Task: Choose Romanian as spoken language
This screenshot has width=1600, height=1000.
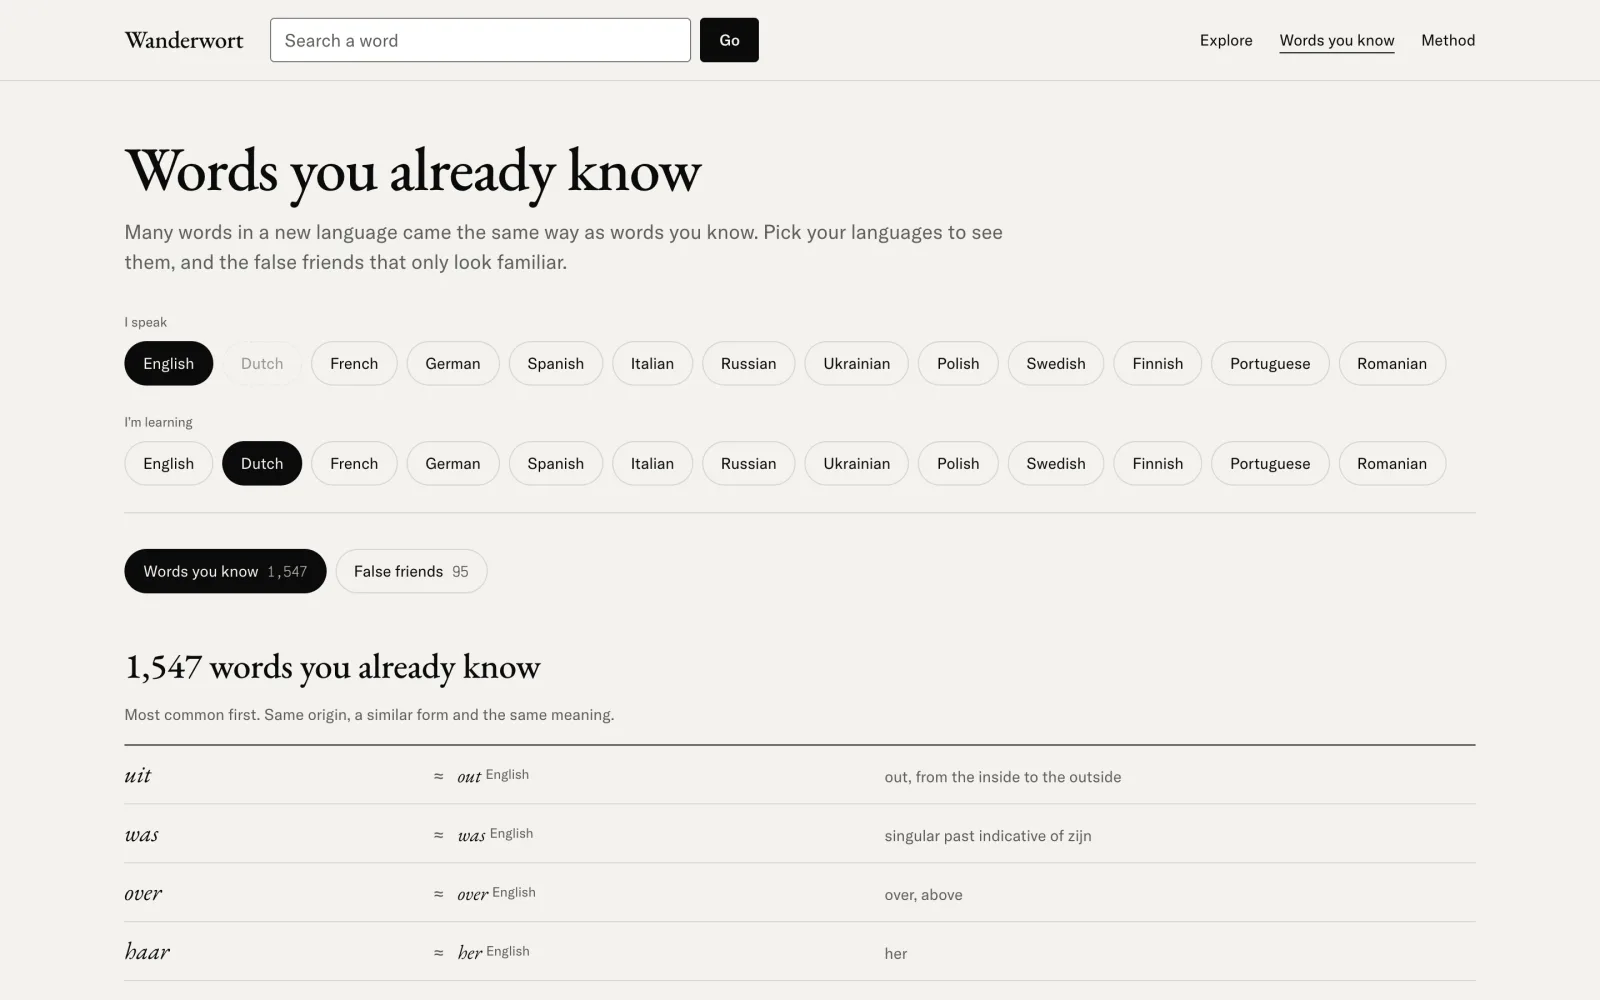Action: 1392,364
